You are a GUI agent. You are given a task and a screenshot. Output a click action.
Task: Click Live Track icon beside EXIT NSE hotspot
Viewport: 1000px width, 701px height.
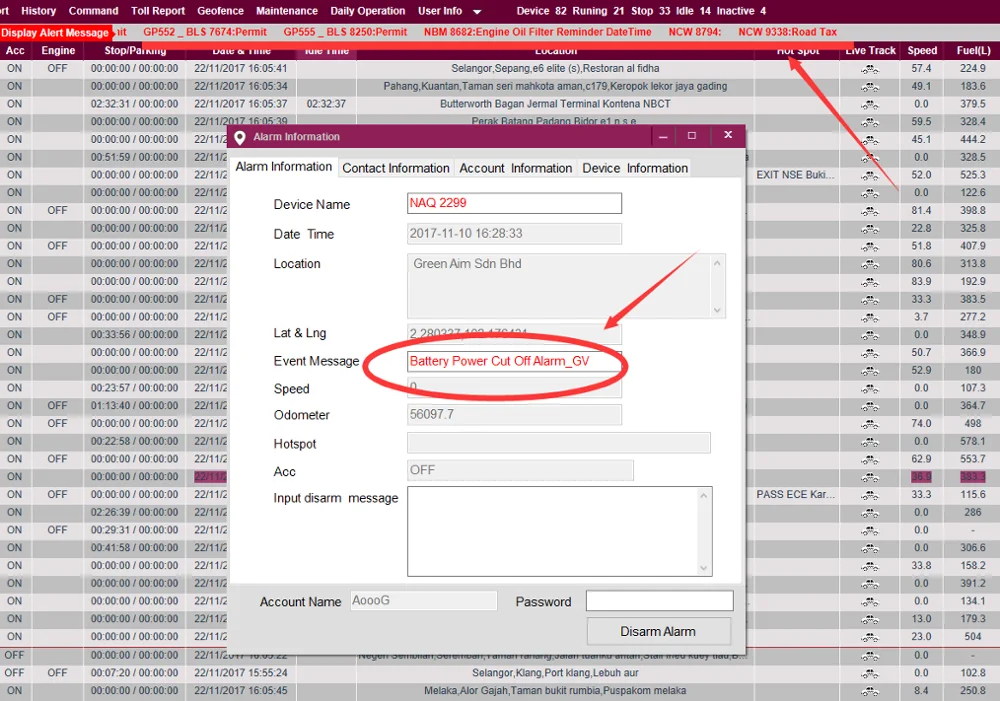click(x=870, y=175)
